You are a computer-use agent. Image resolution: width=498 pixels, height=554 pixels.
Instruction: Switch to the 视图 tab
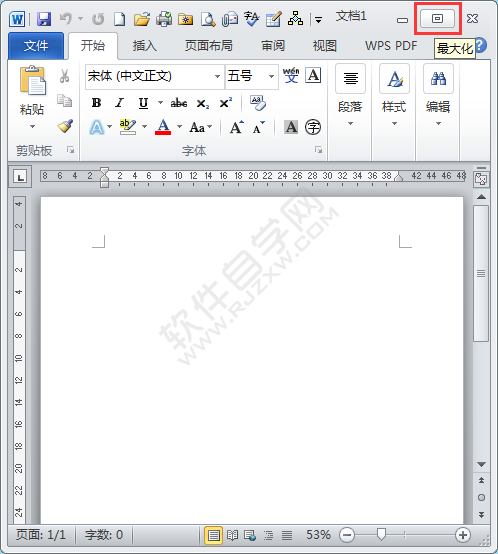(325, 46)
